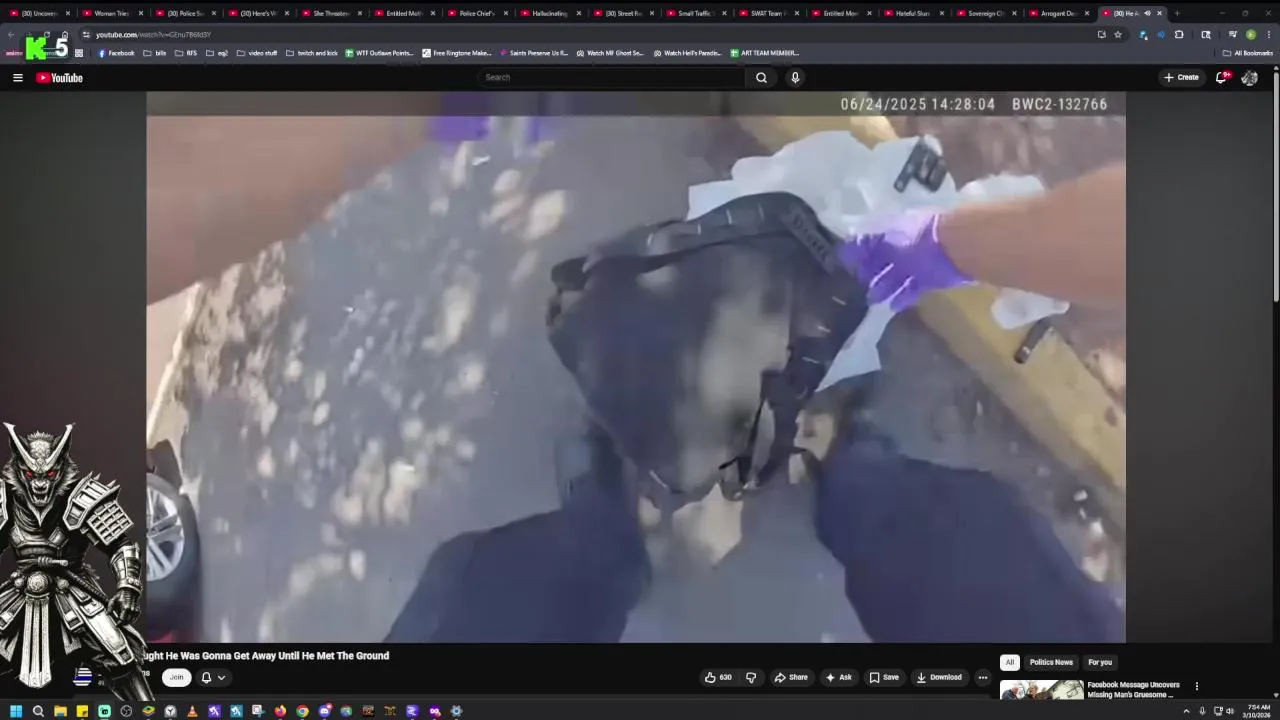This screenshot has height=720, width=1280.
Task: Open the Chrome extensions puzzle icon
Action: click(1179, 34)
